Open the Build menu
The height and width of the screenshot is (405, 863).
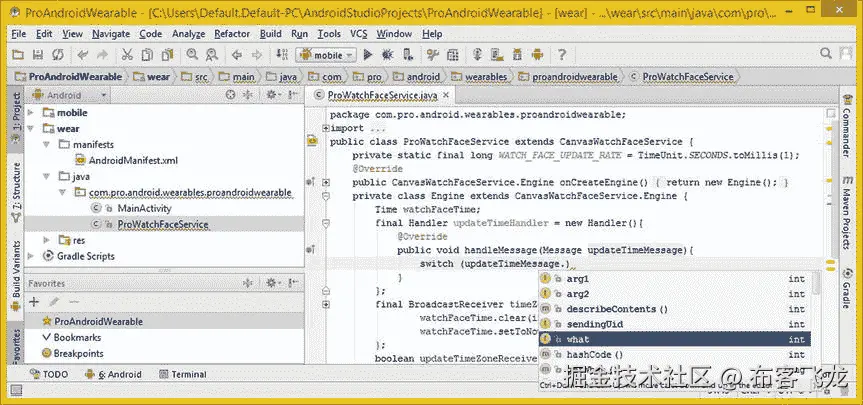click(270, 34)
